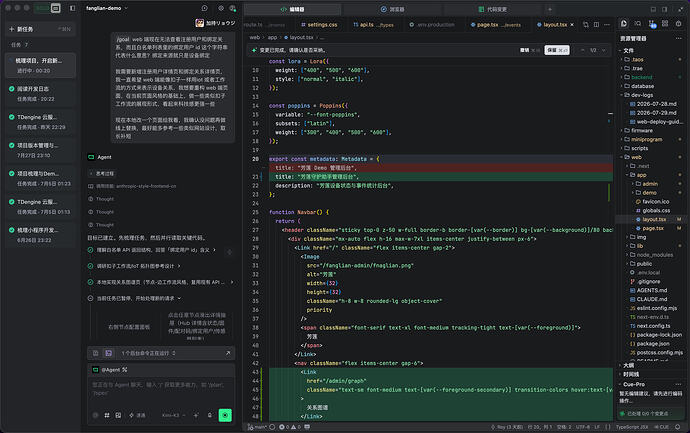Screen dimensions: 690x433
Task: Switch to the 代码变更 code changes tab
Action: [492, 9]
